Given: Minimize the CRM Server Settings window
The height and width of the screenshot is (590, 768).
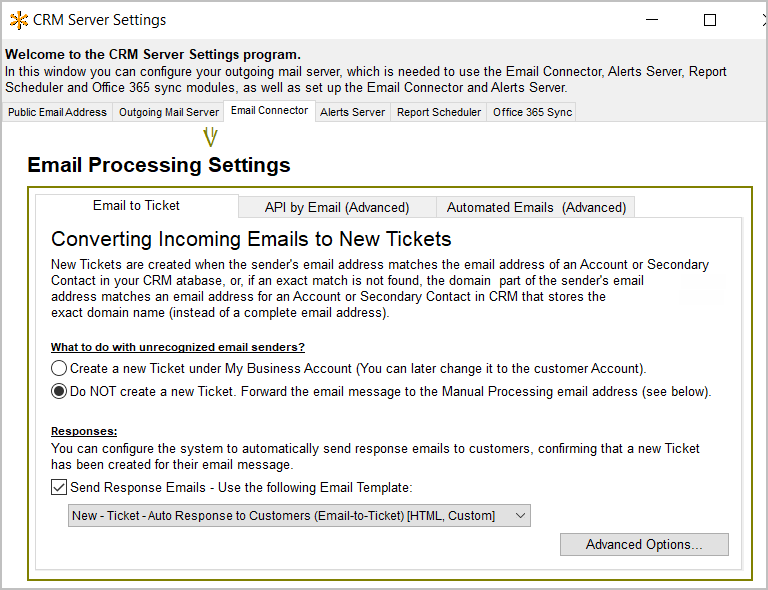Looking at the screenshot, I should (x=652, y=20).
